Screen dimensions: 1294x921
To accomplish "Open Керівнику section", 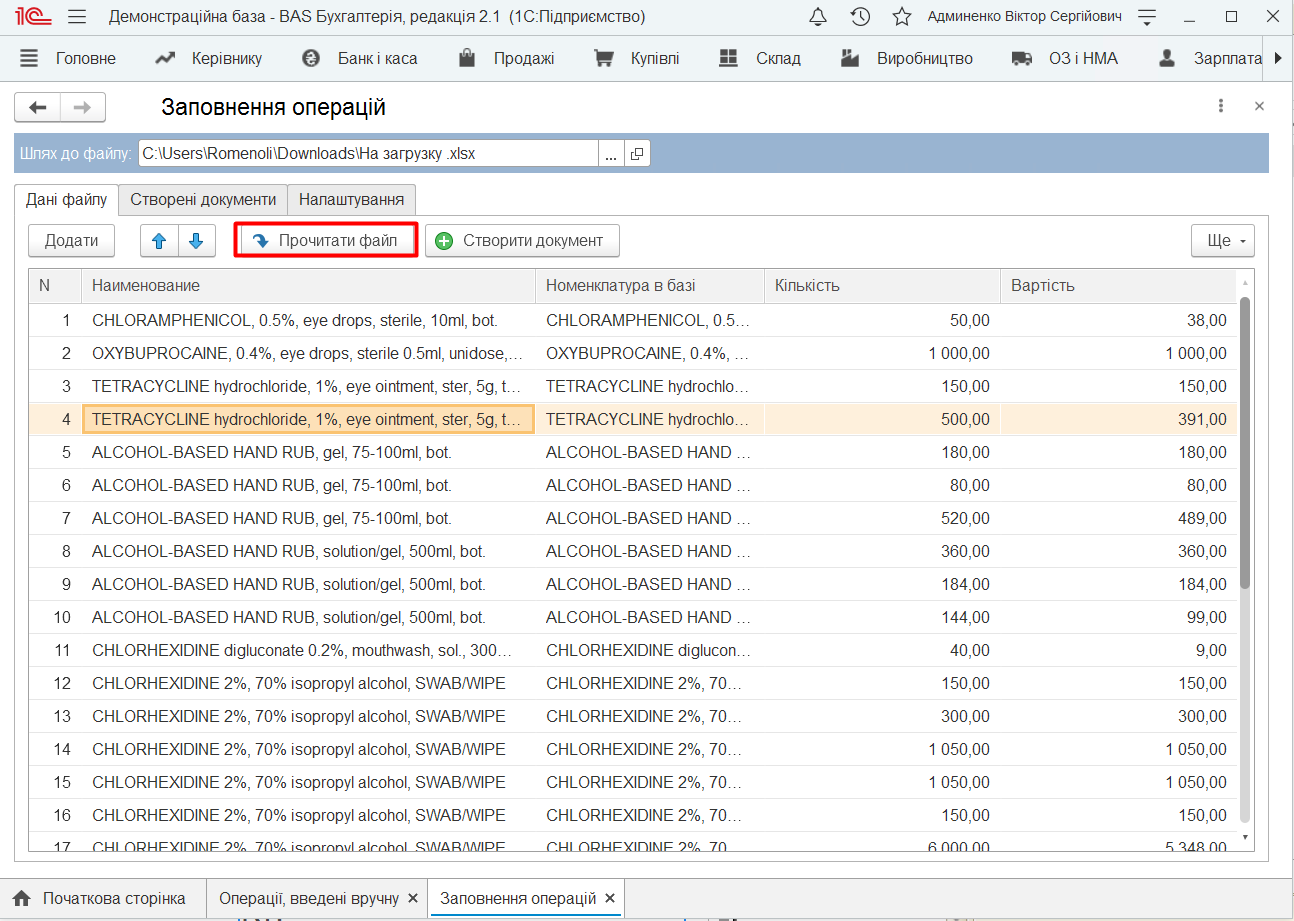I will click(x=209, y=58).
